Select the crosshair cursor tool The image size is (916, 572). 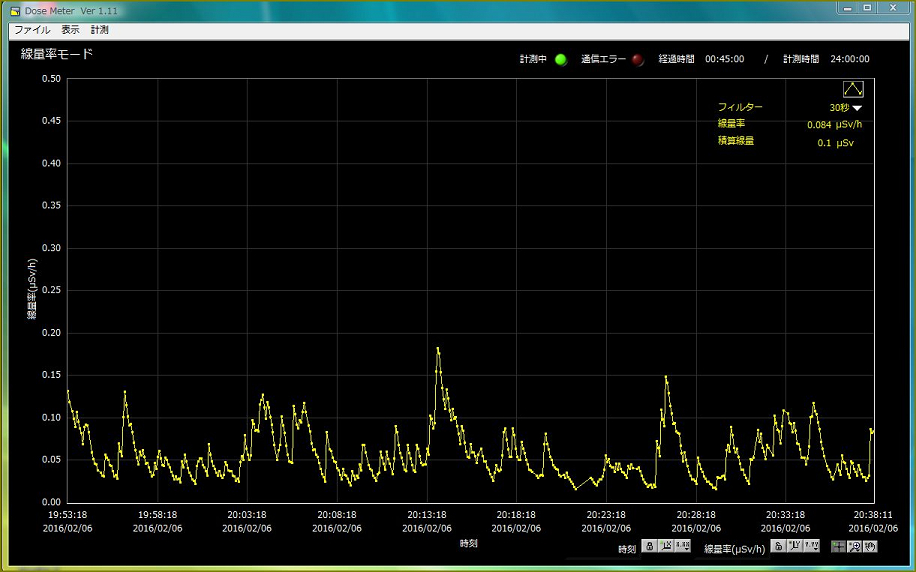tap(838, 546)
